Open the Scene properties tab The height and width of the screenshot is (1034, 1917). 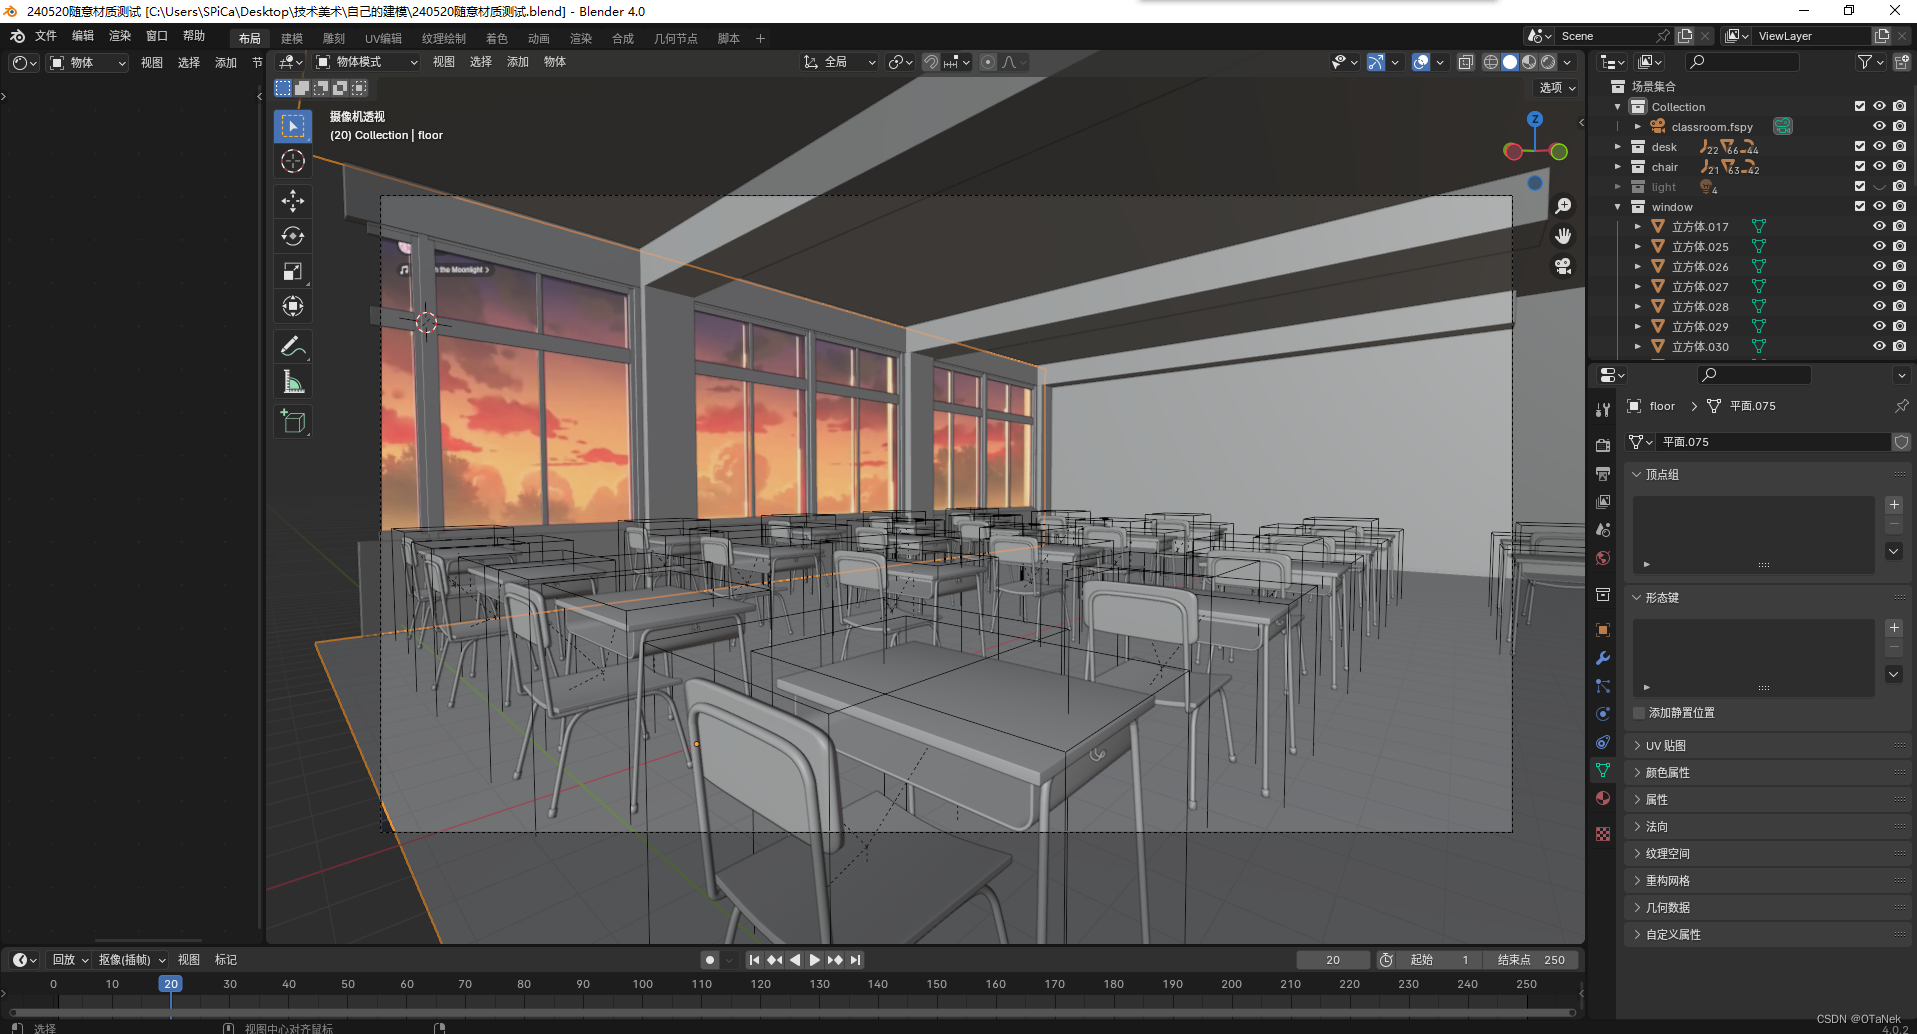1603,529
